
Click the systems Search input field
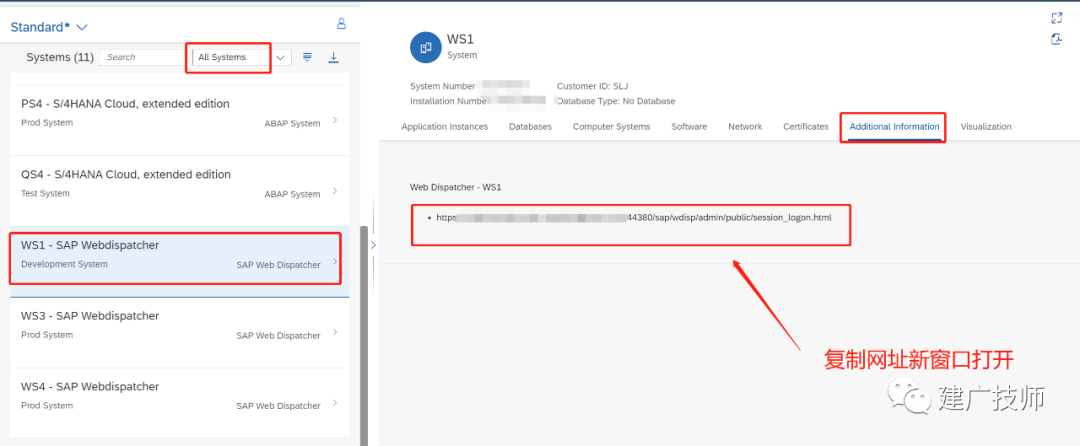143,57
